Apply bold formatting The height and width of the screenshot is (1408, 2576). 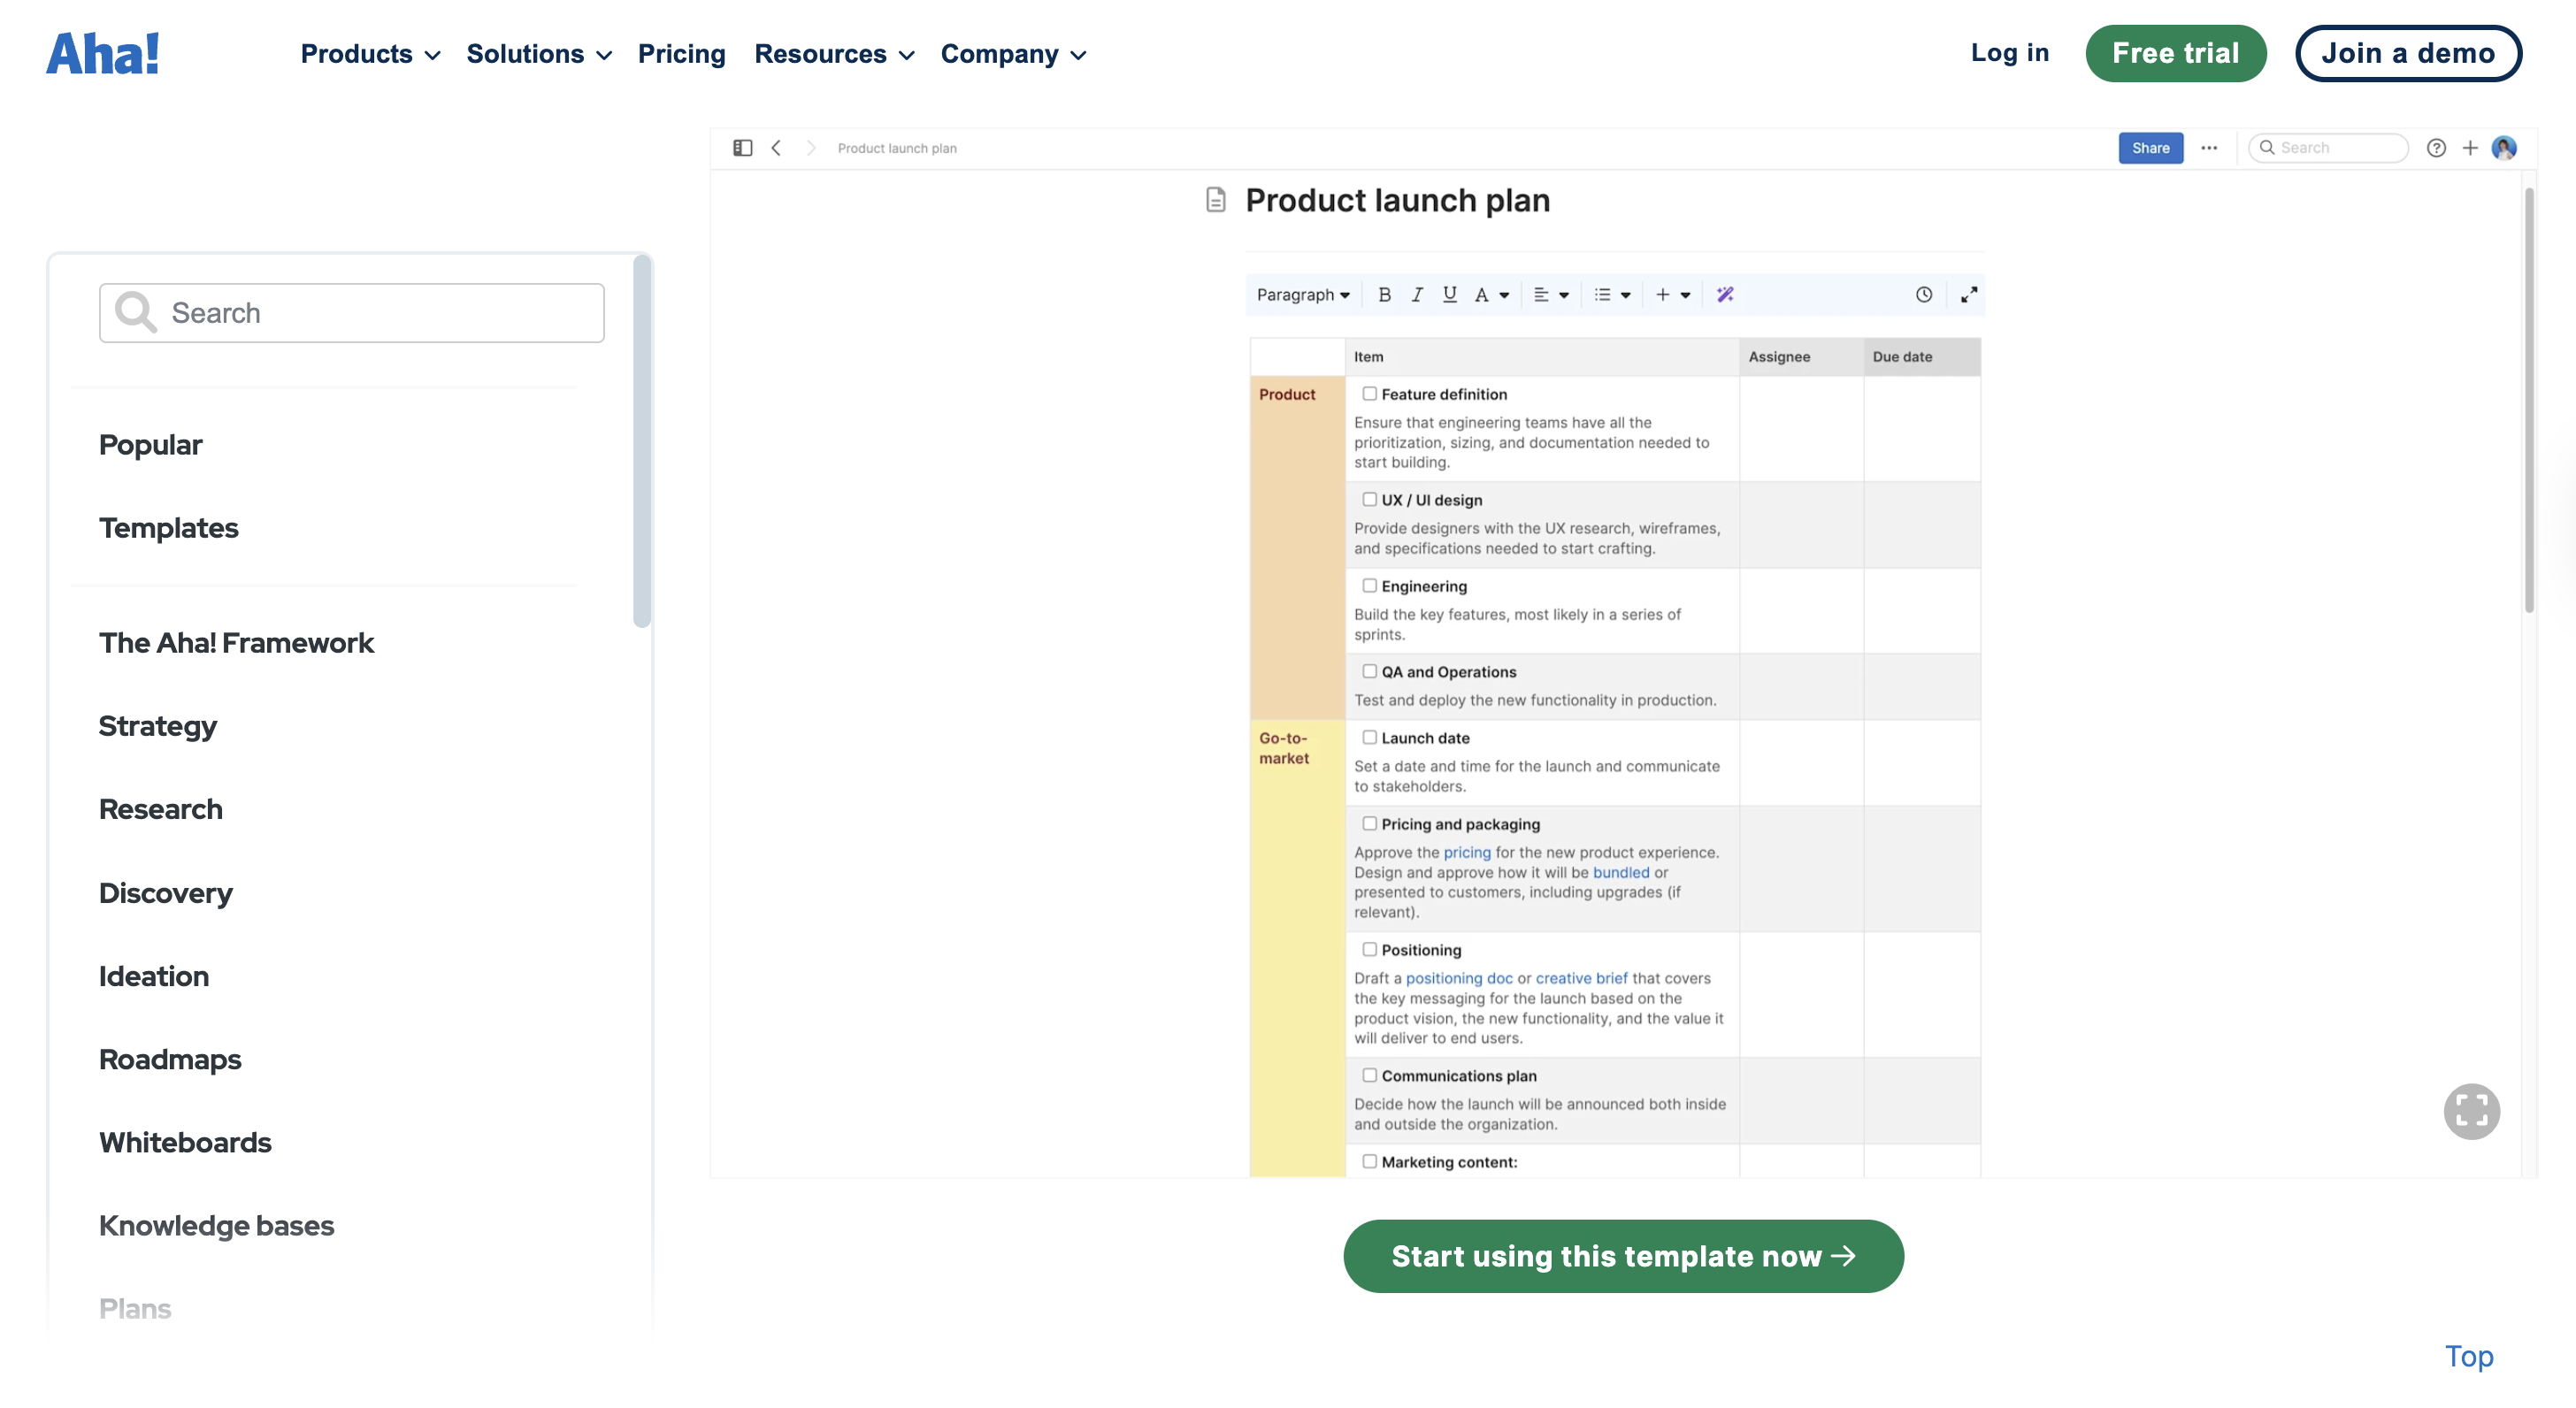click(1384, 294)
